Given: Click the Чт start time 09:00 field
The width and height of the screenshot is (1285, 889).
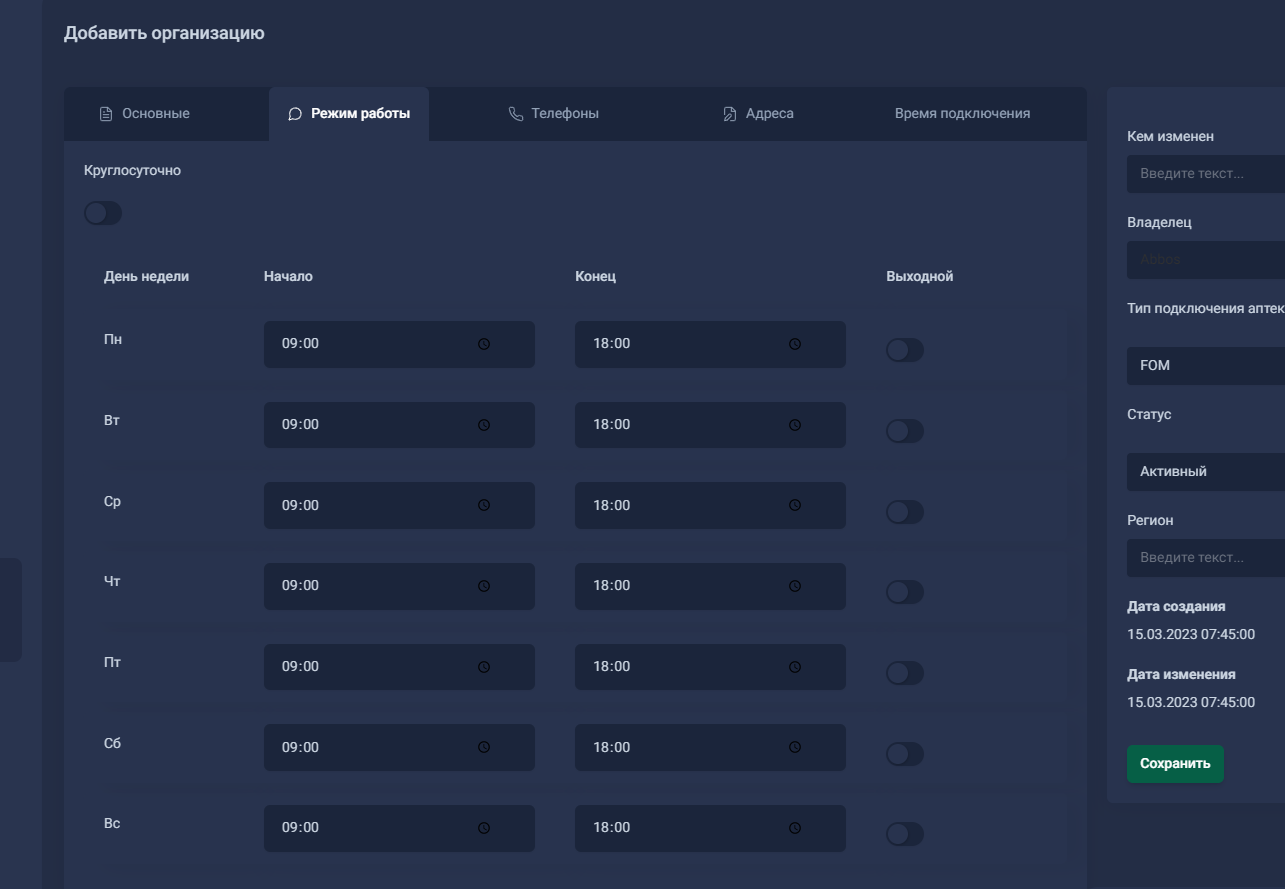Looking at the screenshot, I should 399,586.
